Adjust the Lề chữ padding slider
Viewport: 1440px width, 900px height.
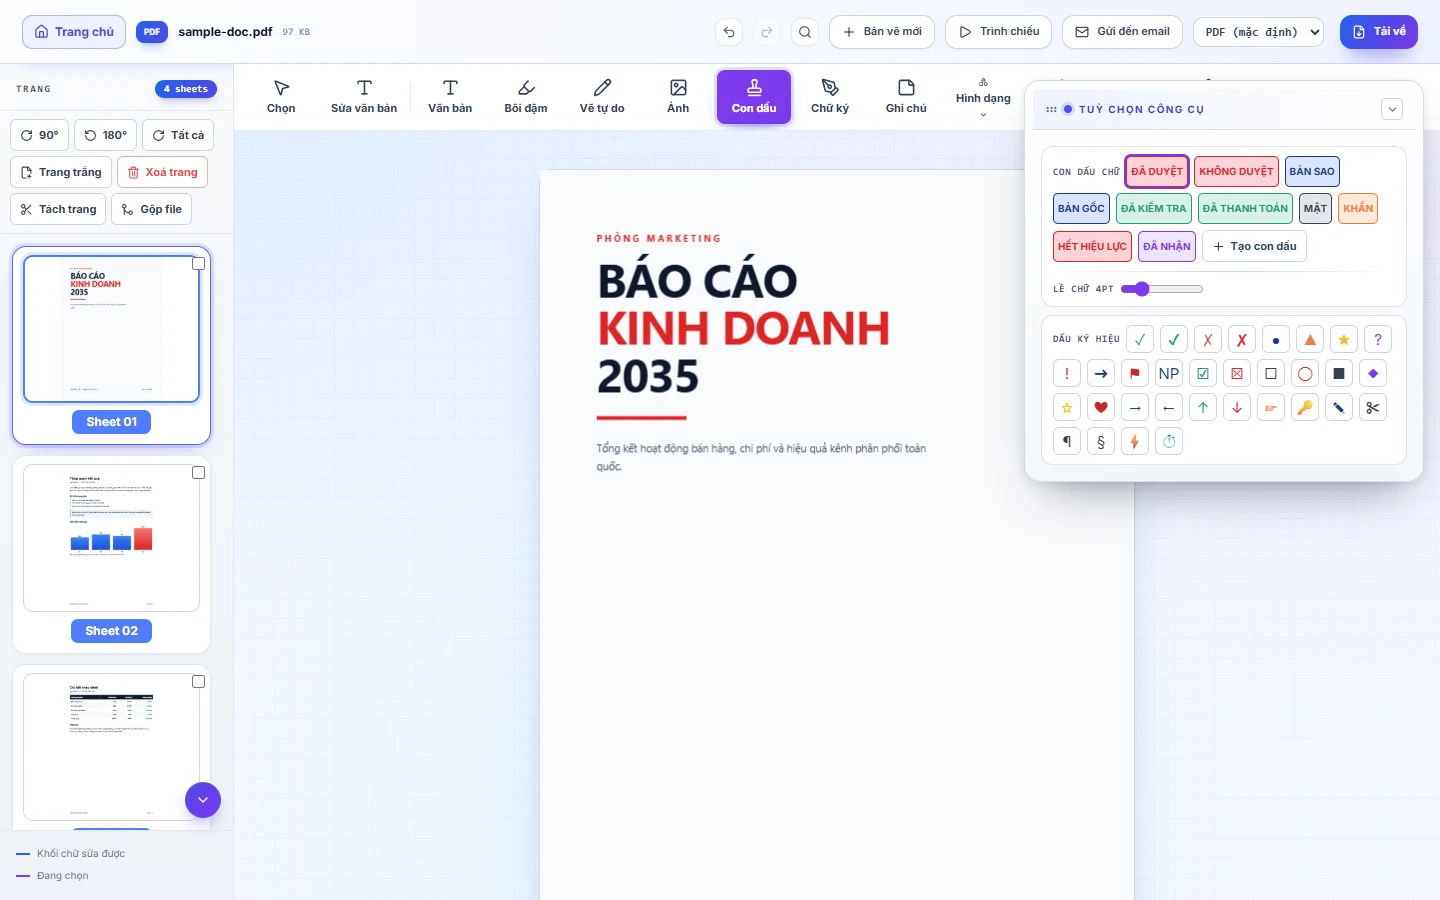(x=1161, y=289)
